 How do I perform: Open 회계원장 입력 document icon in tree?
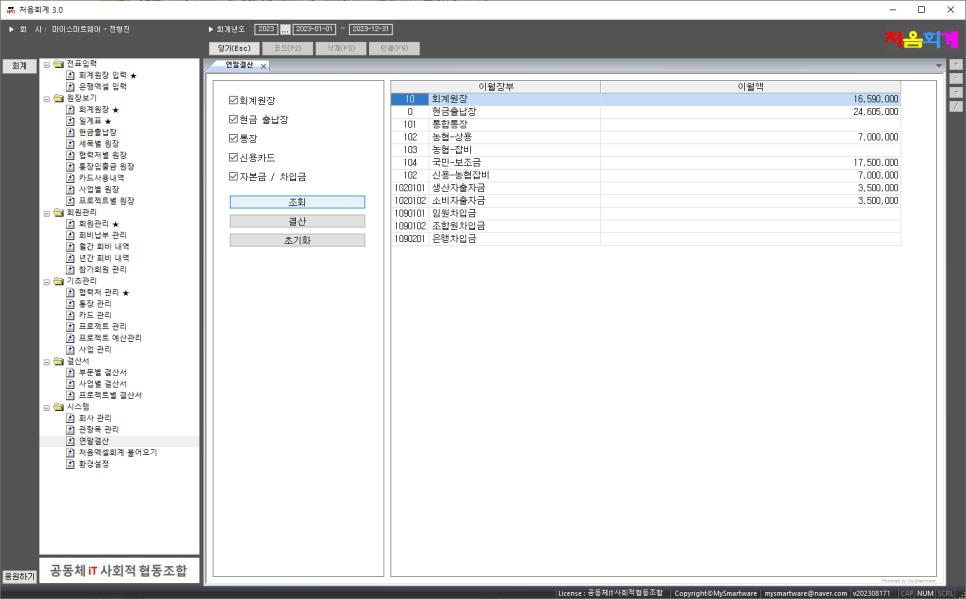70,75
